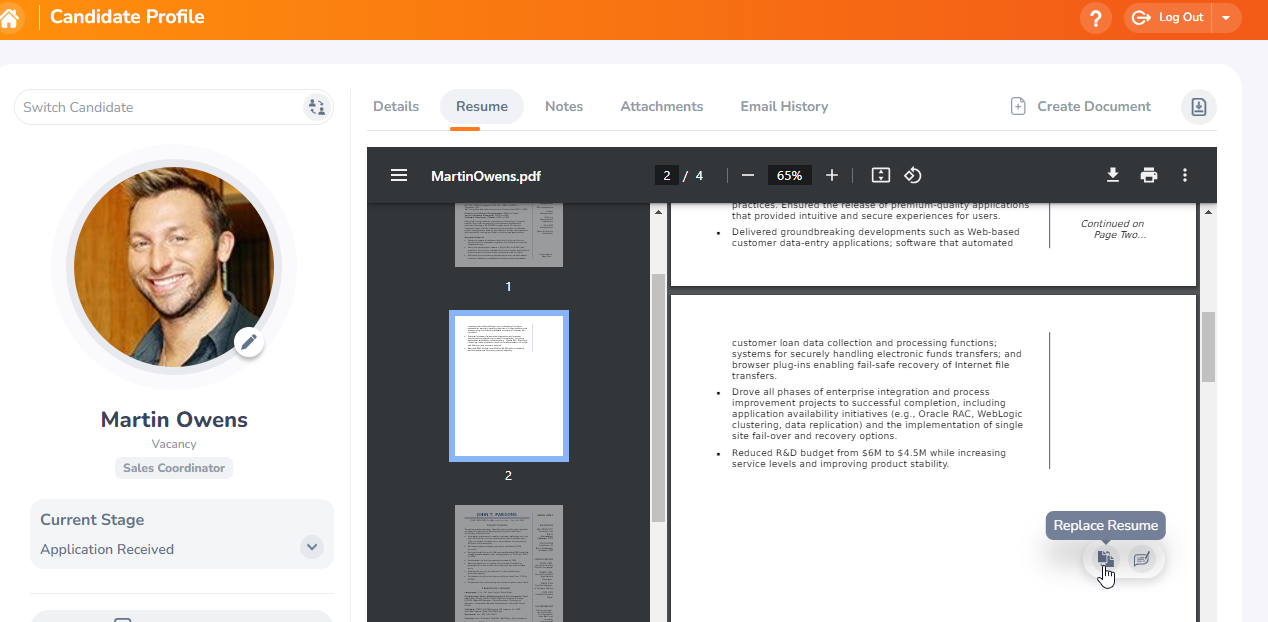Screen dimensions: 1268x622
Task: Open the PDF viewer sidebar menu
Action: 399,175
